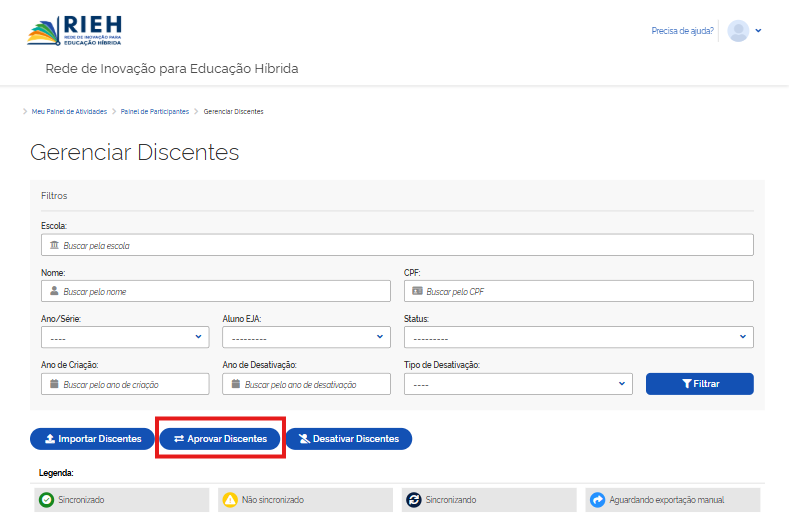
Task: Open the Aluno EJA dropdown
Action: (306, 337)
